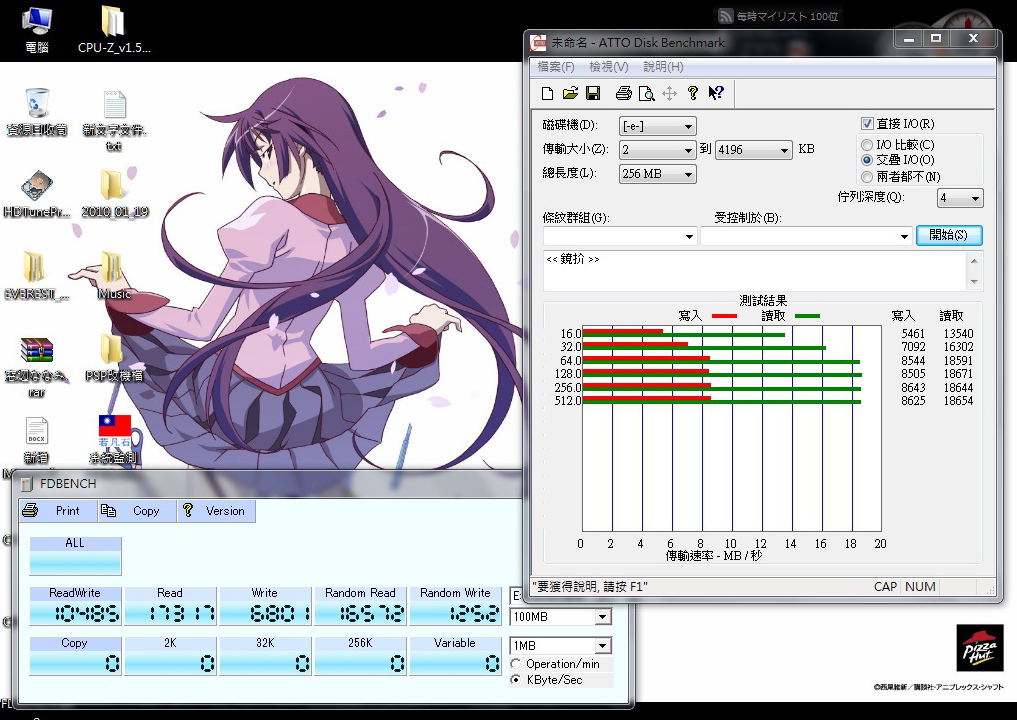The width and height of the screenshot is (1017, 720).
Task: Click Copy in FDBENCH toolbar
Action: (138, 511)
